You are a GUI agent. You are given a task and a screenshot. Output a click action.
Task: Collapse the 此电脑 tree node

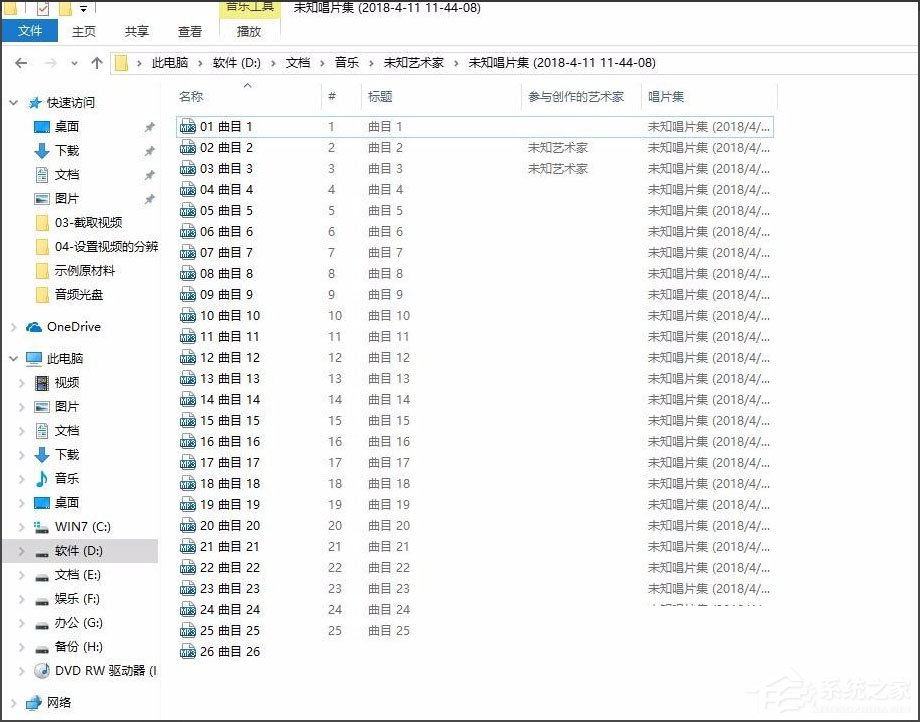[13, 358]
